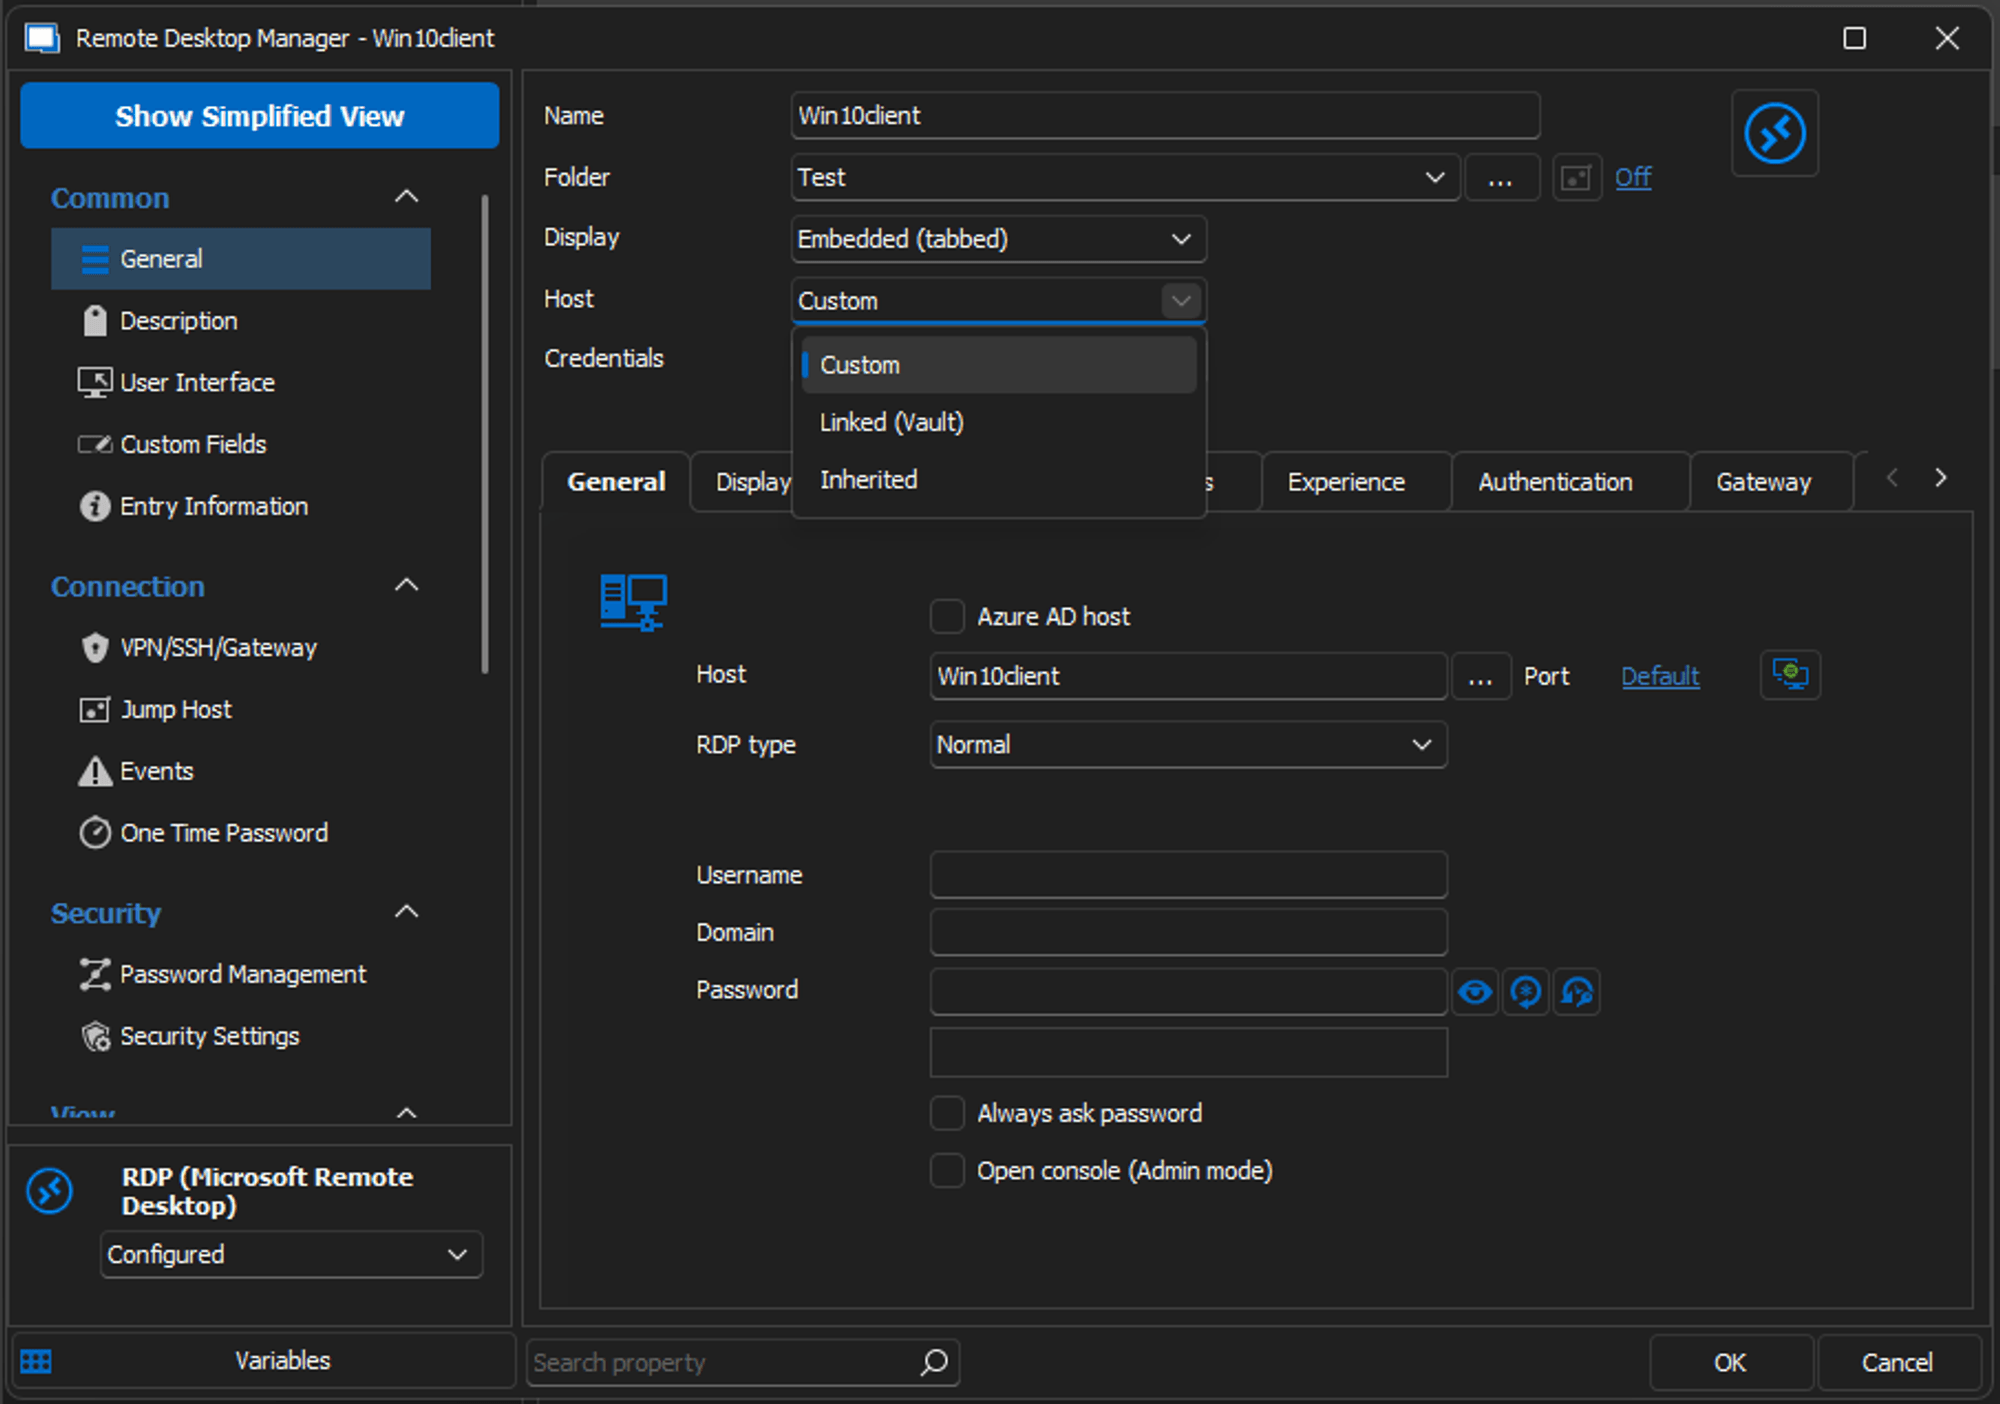Click the password history icon
Image resolution: width=2000 pixels, height=1404 pixels.
1577,992
